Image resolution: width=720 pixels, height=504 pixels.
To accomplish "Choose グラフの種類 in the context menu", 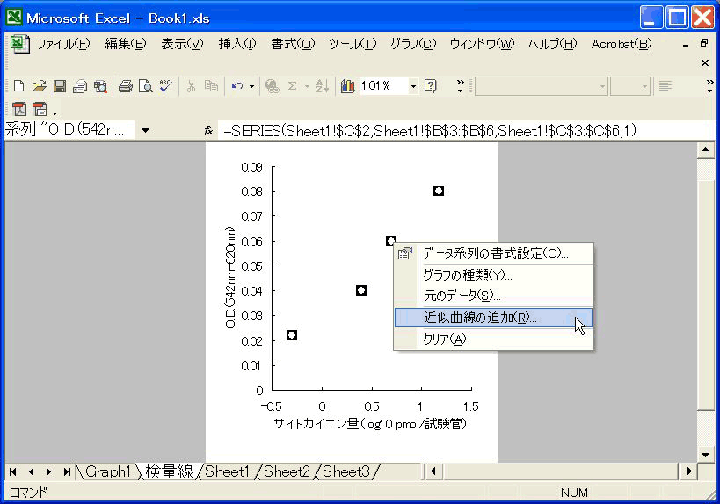I will pos(467,275).
